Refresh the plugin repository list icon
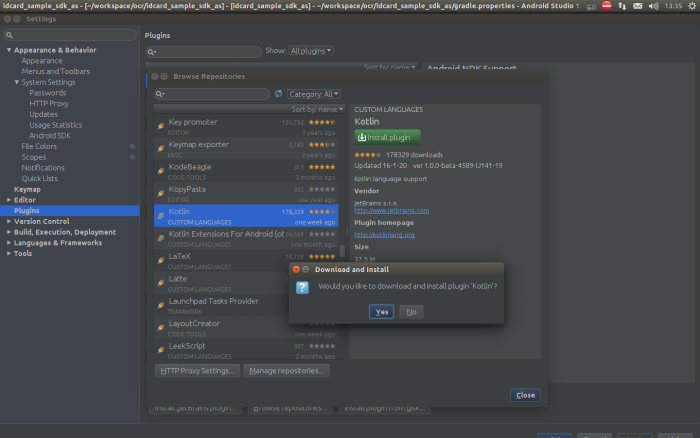The image size is (700, 438). click(x=279, y=94)
